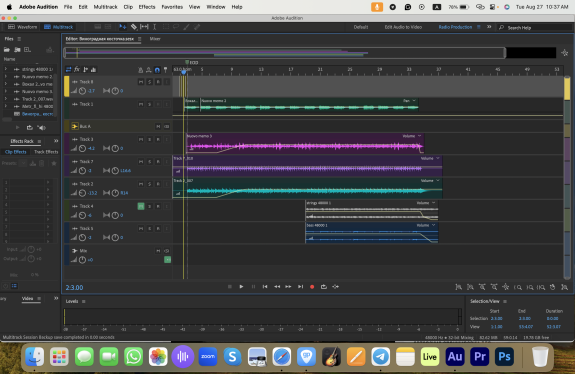Open workspace overflow chevron beside Radio Production
This screenshot has height=374, width=575.
click(x=489, y=27)
